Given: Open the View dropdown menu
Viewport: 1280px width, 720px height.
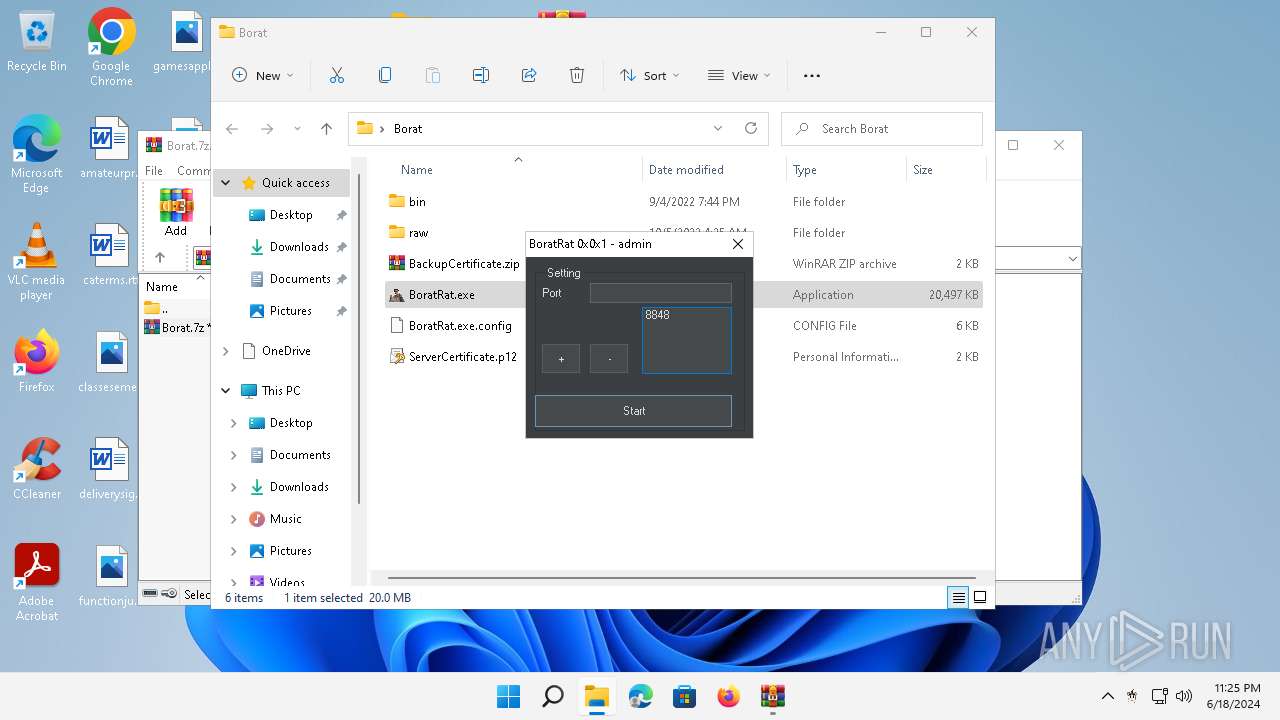Looking at the screenshot, I should pos(739,75).
